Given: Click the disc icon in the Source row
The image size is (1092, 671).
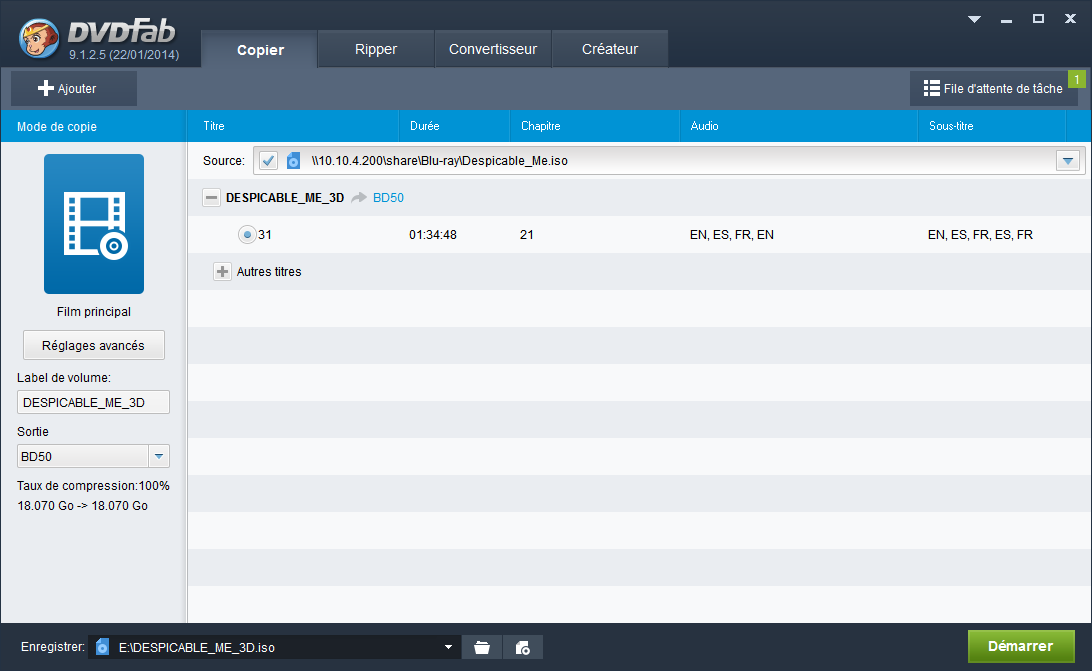Looking at the screenshot, I should [292, 160].
